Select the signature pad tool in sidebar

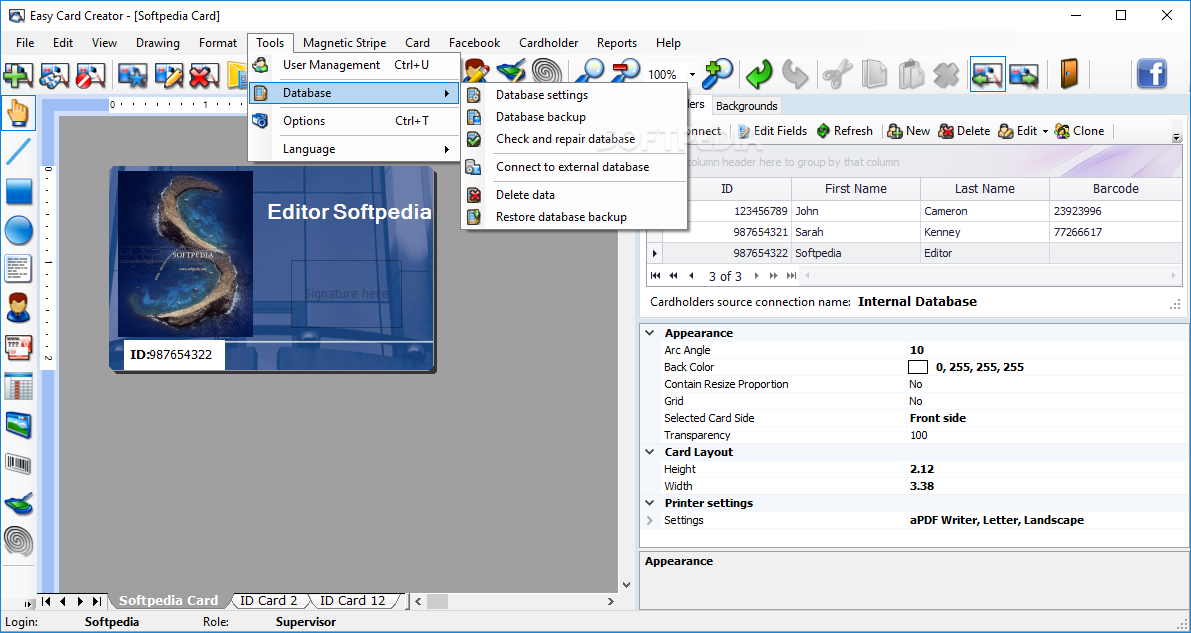pos(18,502)
